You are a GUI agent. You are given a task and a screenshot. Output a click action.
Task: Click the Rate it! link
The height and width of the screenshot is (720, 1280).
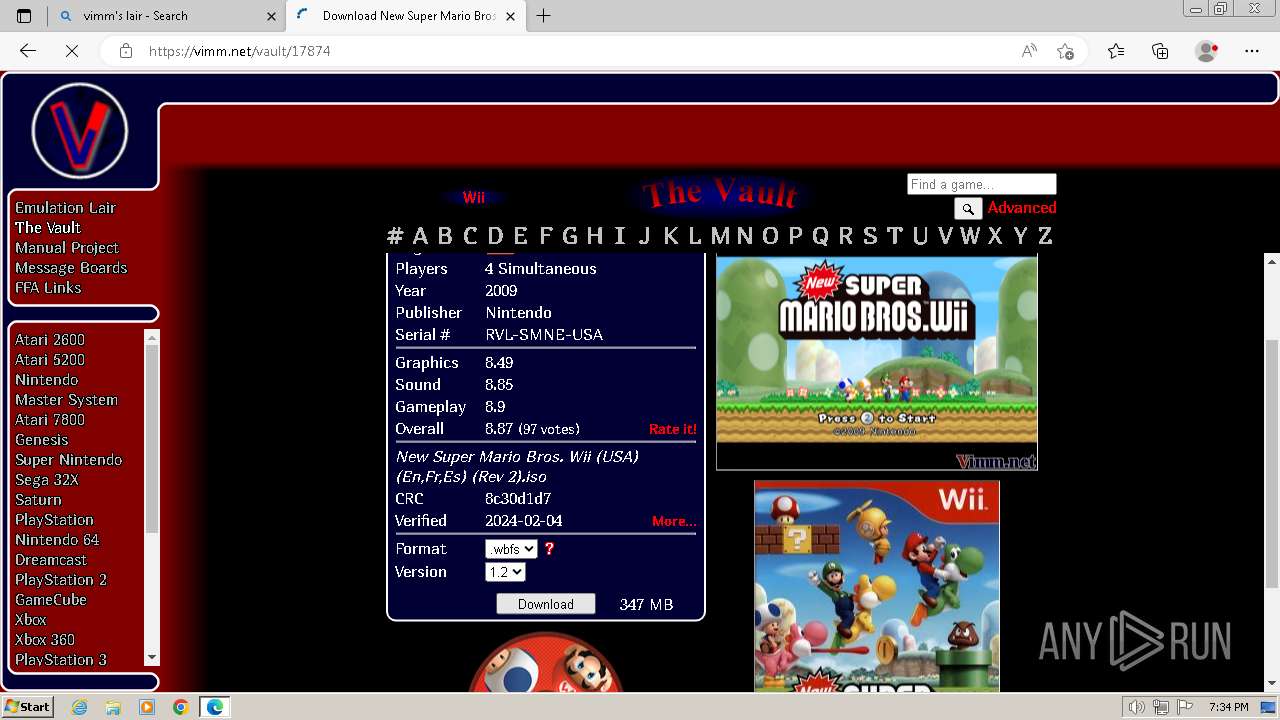click(x=673, y=429)
